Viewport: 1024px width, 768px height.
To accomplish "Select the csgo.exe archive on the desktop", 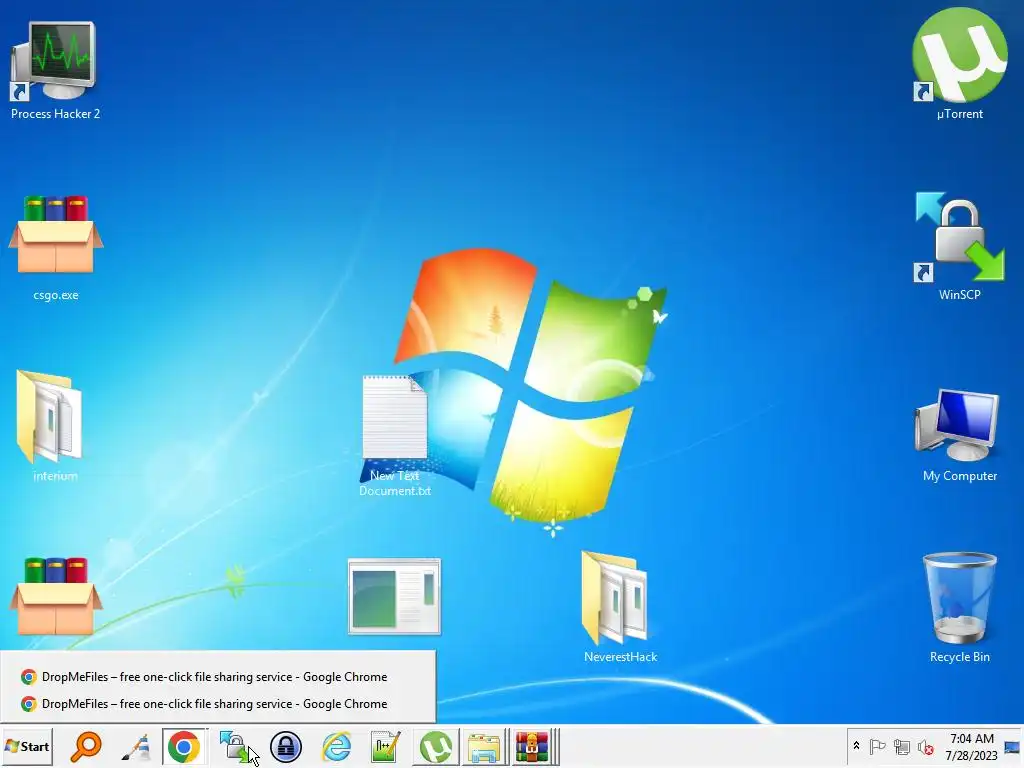I will (x=56, y=248).
